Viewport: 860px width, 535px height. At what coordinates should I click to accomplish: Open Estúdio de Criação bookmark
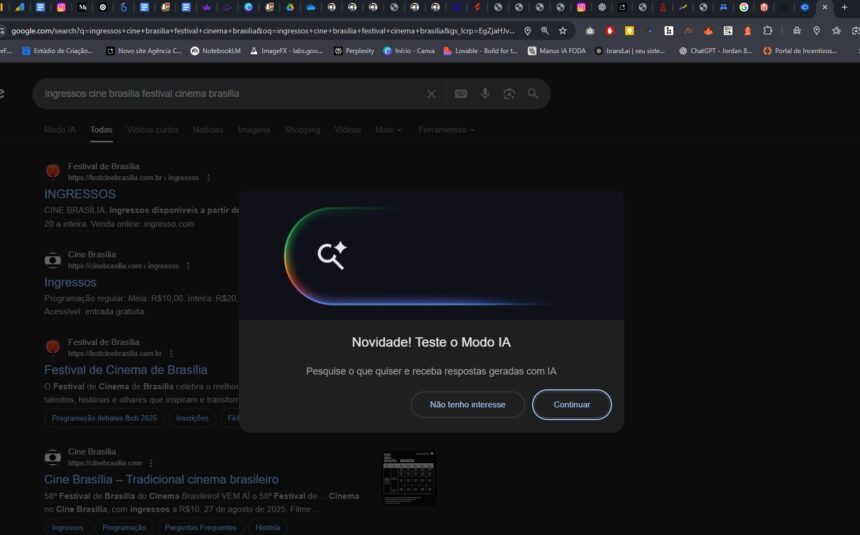point(57,51)
